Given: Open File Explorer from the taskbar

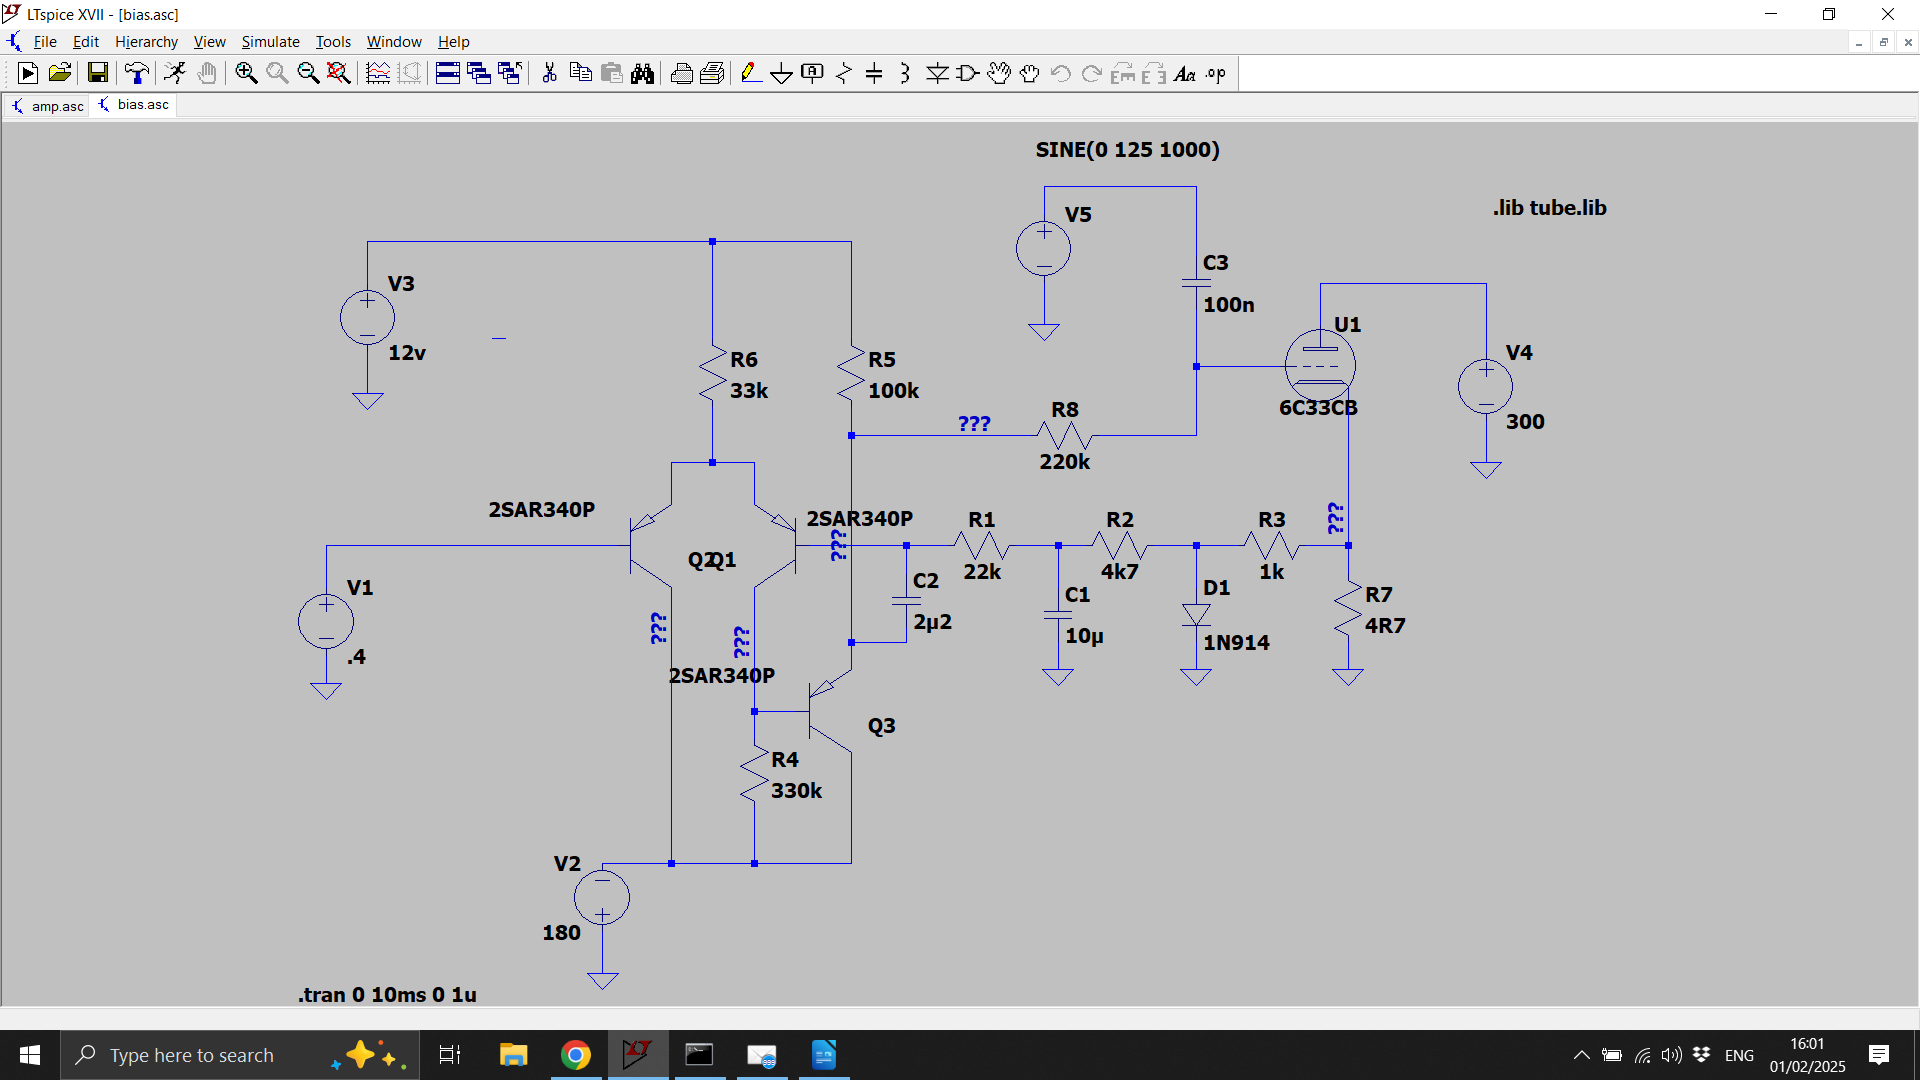Looking at the screenshot, I should 513,1055.
